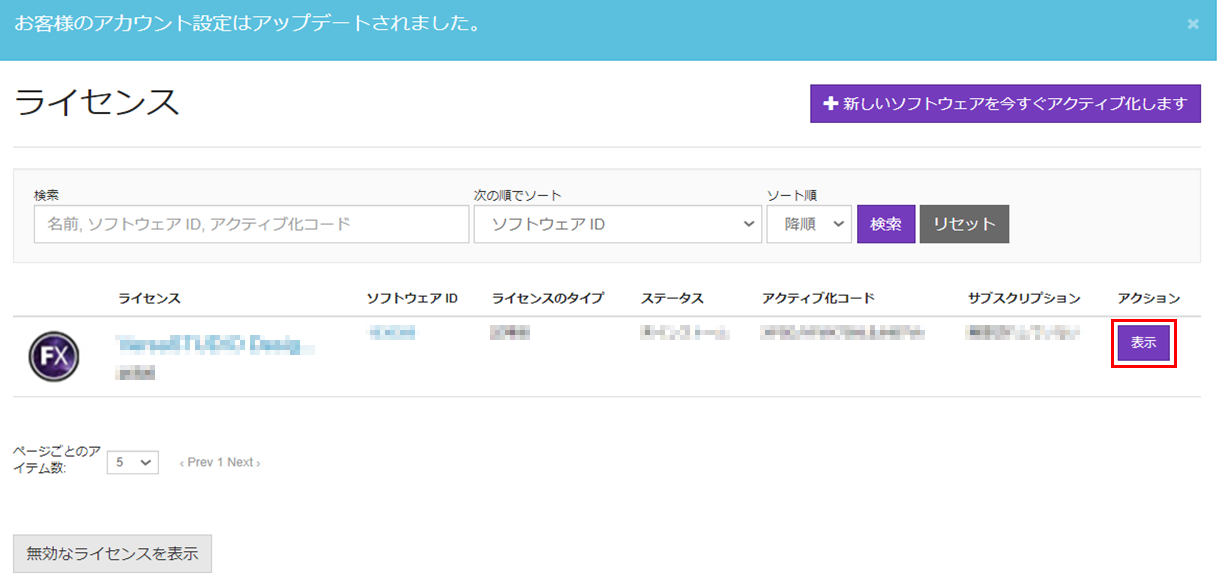Open the items per page dropdown

(x=132, y=462)
